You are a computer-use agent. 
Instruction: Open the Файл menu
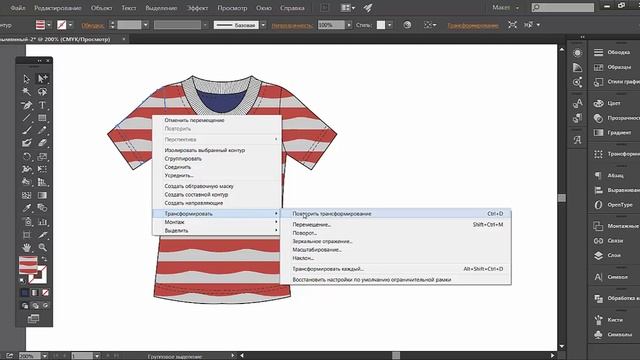[18, 8]
